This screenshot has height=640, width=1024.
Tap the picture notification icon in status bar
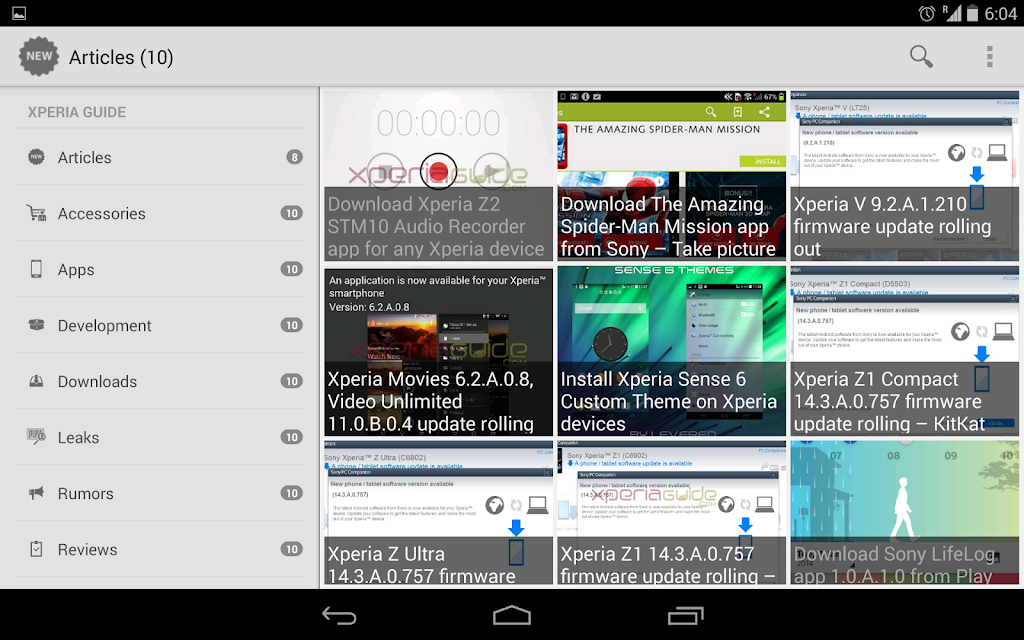click(19, 13)
